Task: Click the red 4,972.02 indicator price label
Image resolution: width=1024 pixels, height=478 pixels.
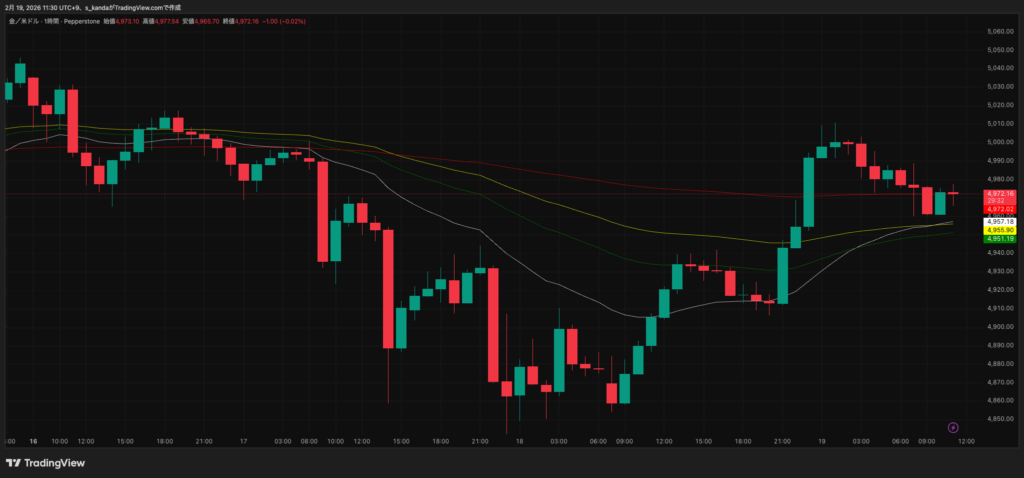Action: point(999,209)
